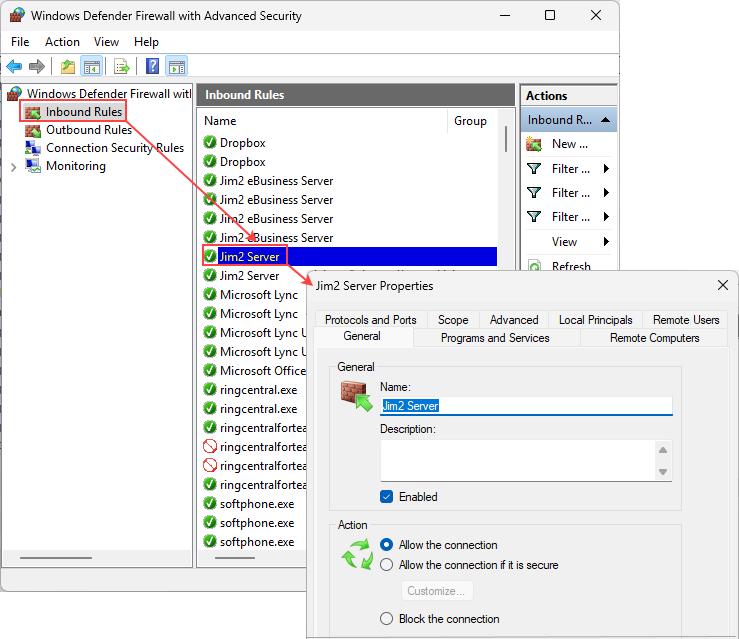The image size is (739, 639).
Task: Select the root Windows Defender Firewall tree node
Action: tap(109, 94)
